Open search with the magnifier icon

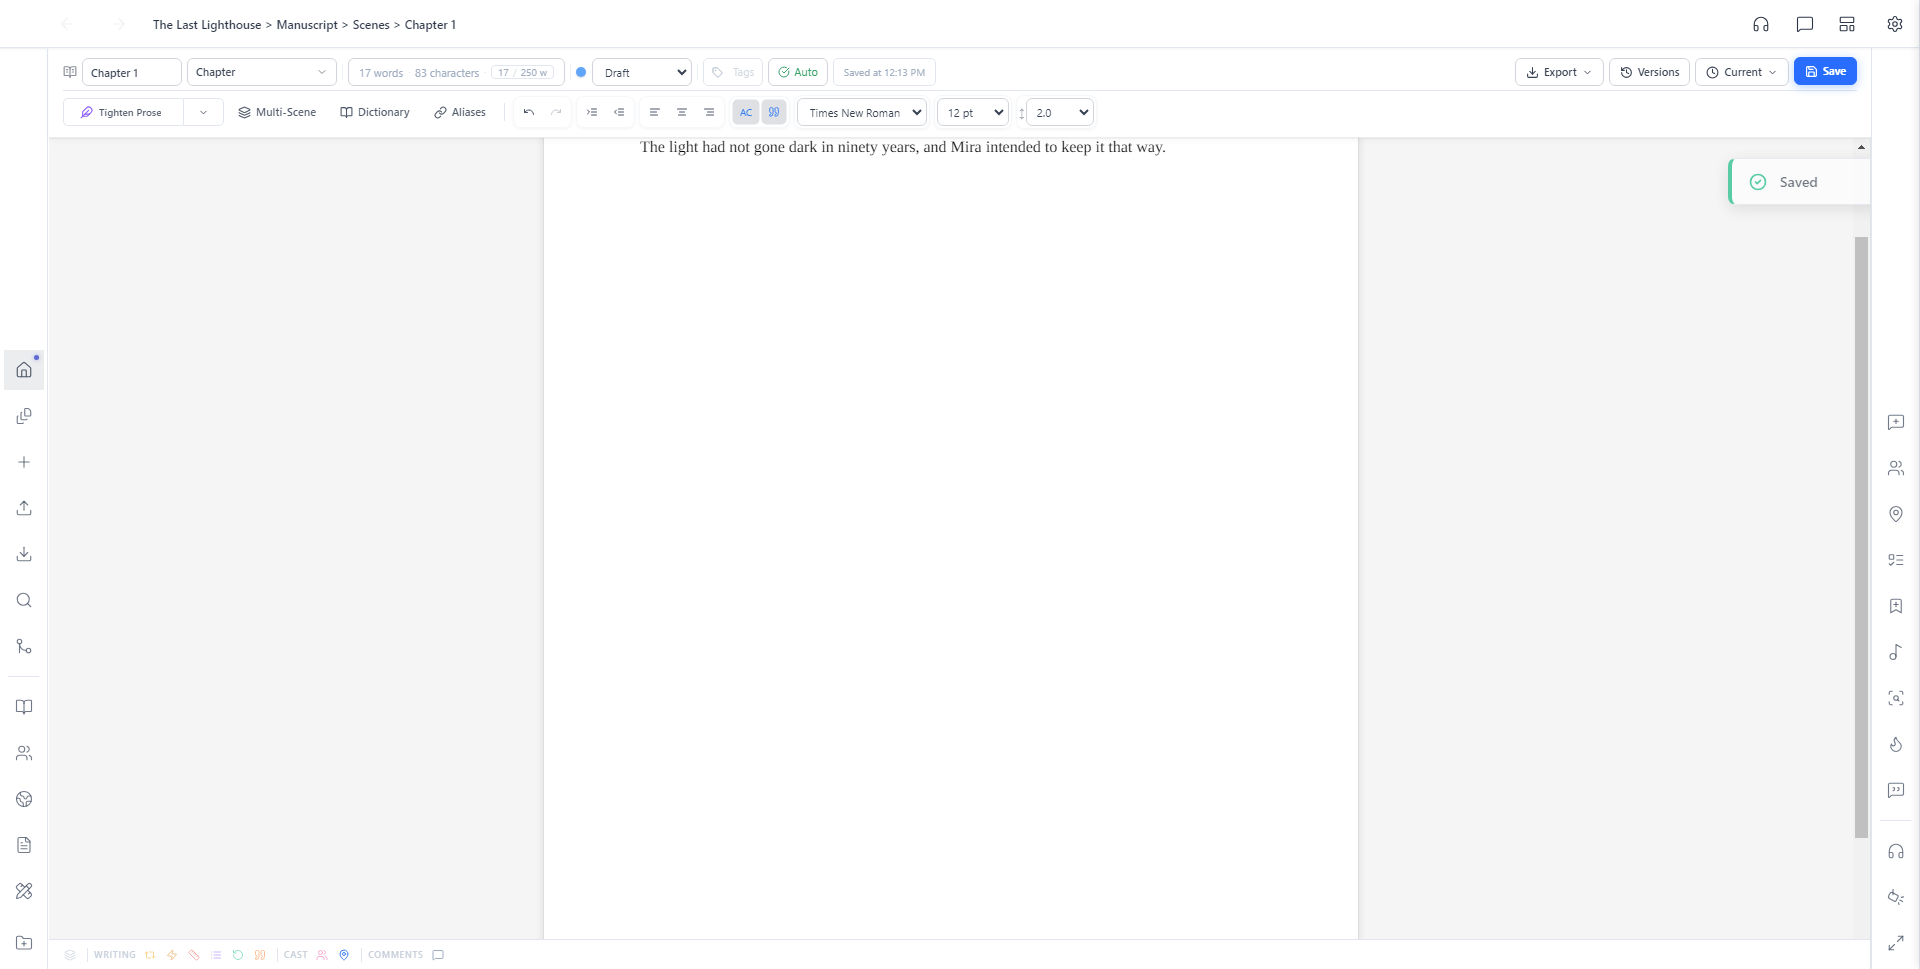point(24,600)
